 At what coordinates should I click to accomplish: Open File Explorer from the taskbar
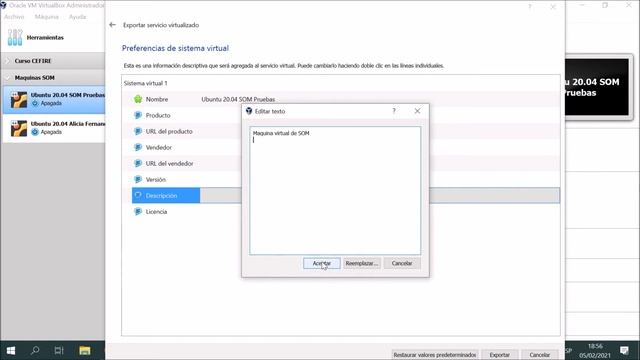pyautogui.click(x=84, y=351)
